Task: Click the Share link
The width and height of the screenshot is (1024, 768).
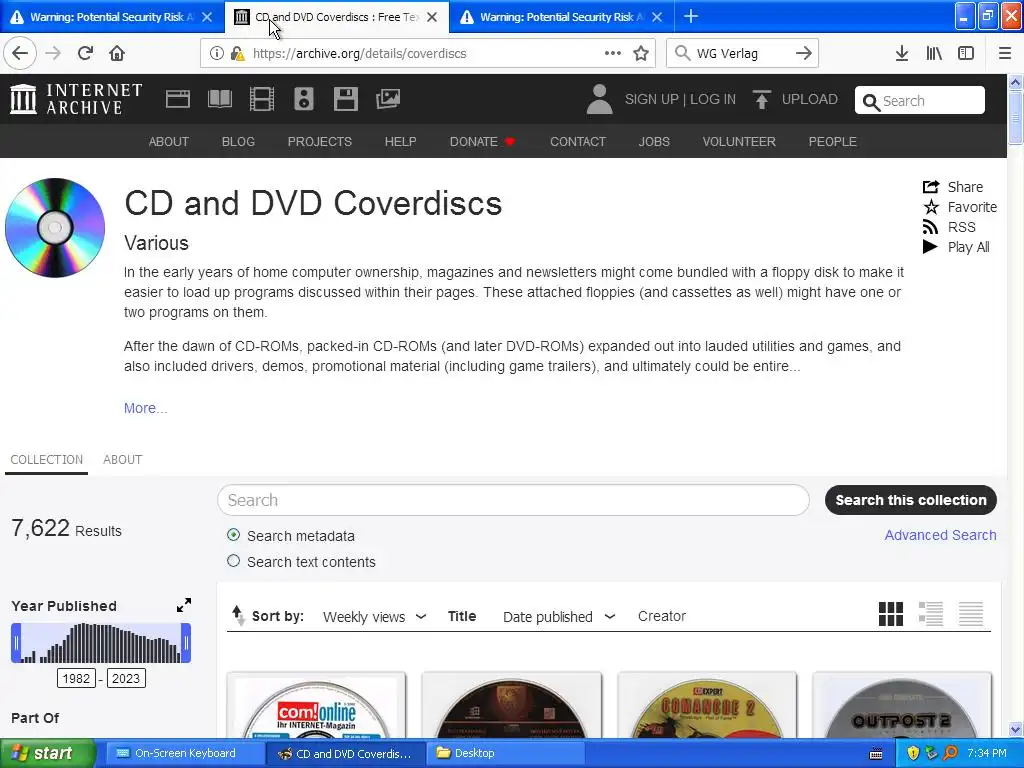Action: (953, 187)
